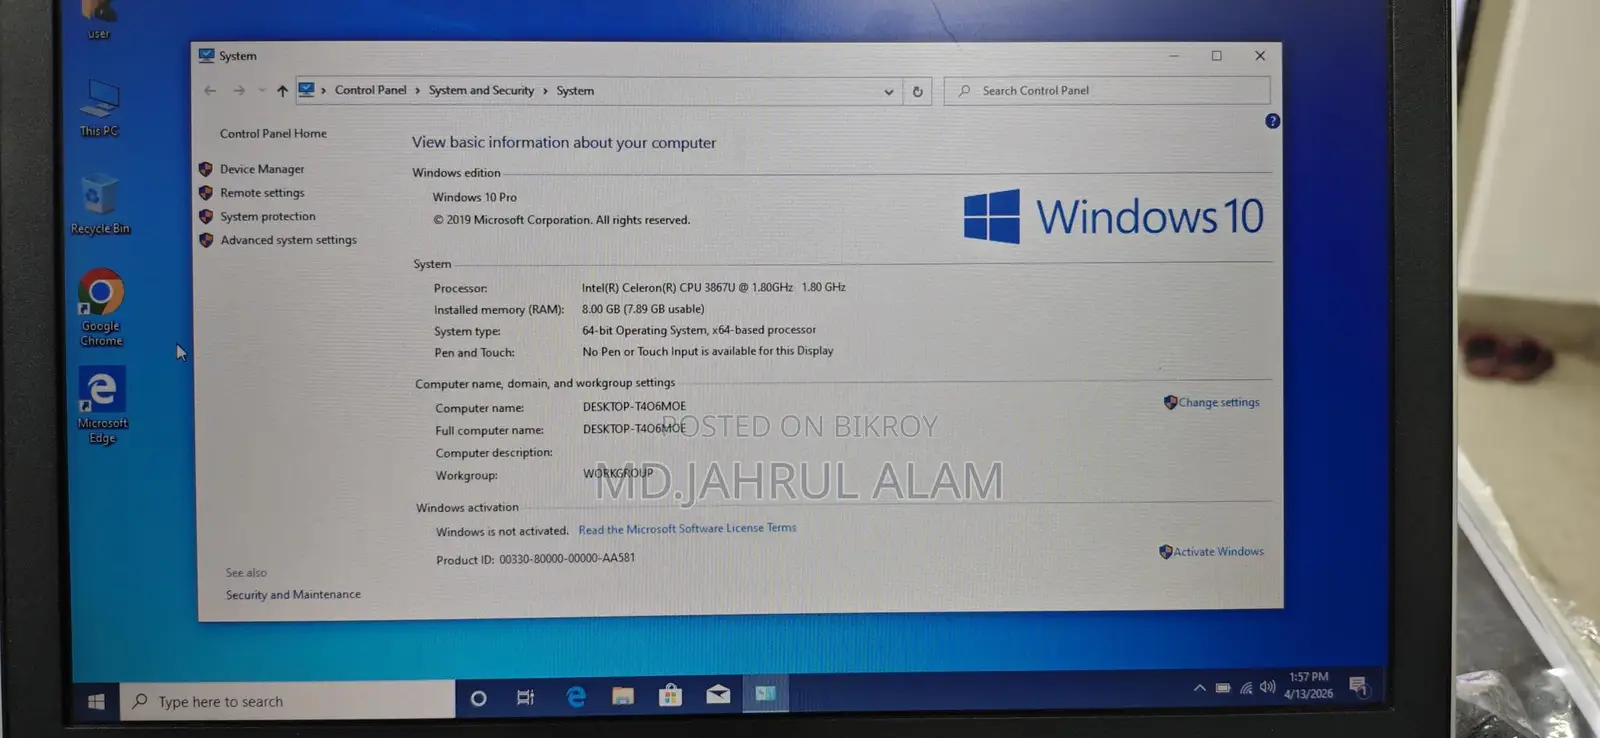Open Remote settings link

pos(262,193)
